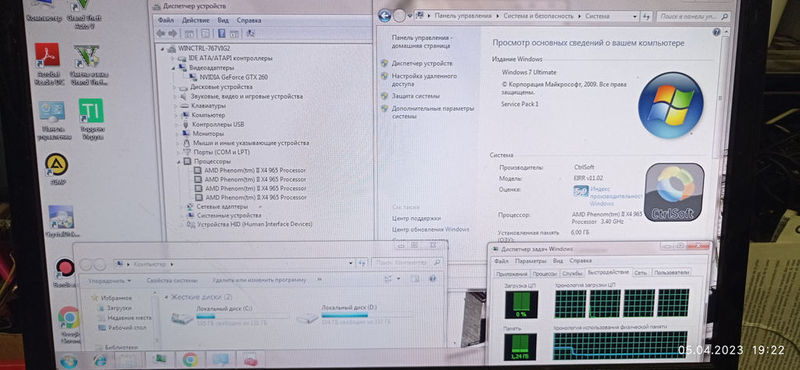Open the Действие menu in Device Manager

195,20
